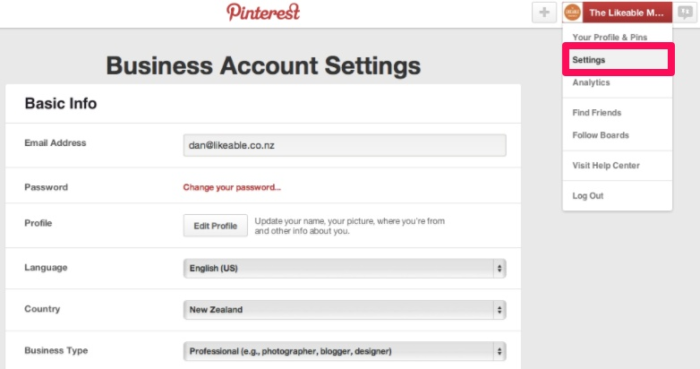Viewport: 700px width, 369px height.
Task: Open The Likeable M... account menu
Action: point(626,12)
